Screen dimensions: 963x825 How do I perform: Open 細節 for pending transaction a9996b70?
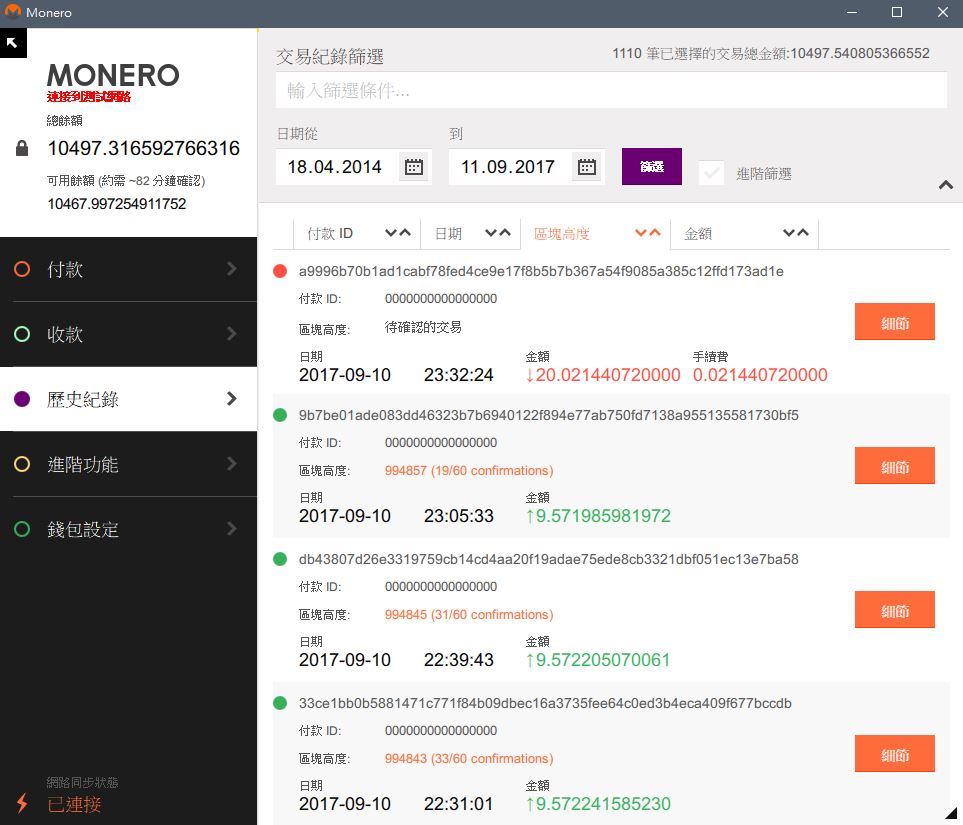click(894, 322)
